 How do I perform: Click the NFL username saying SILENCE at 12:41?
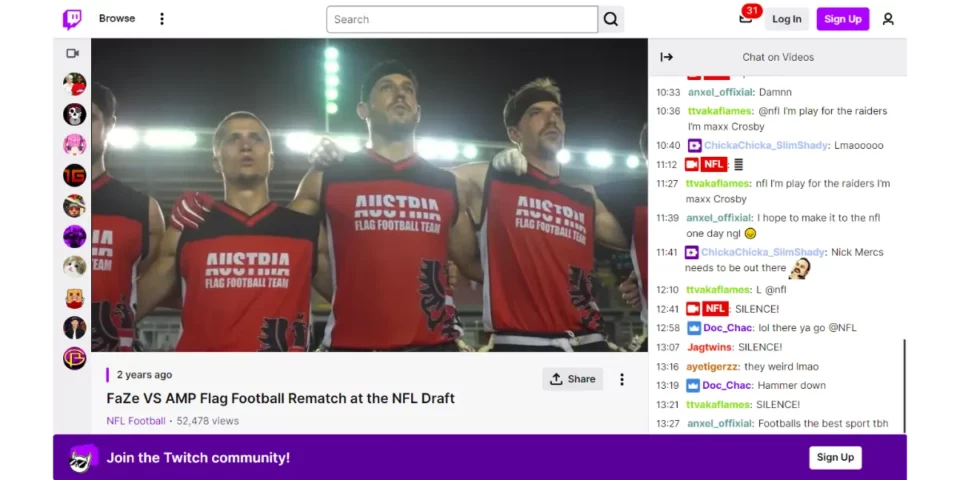715,309
